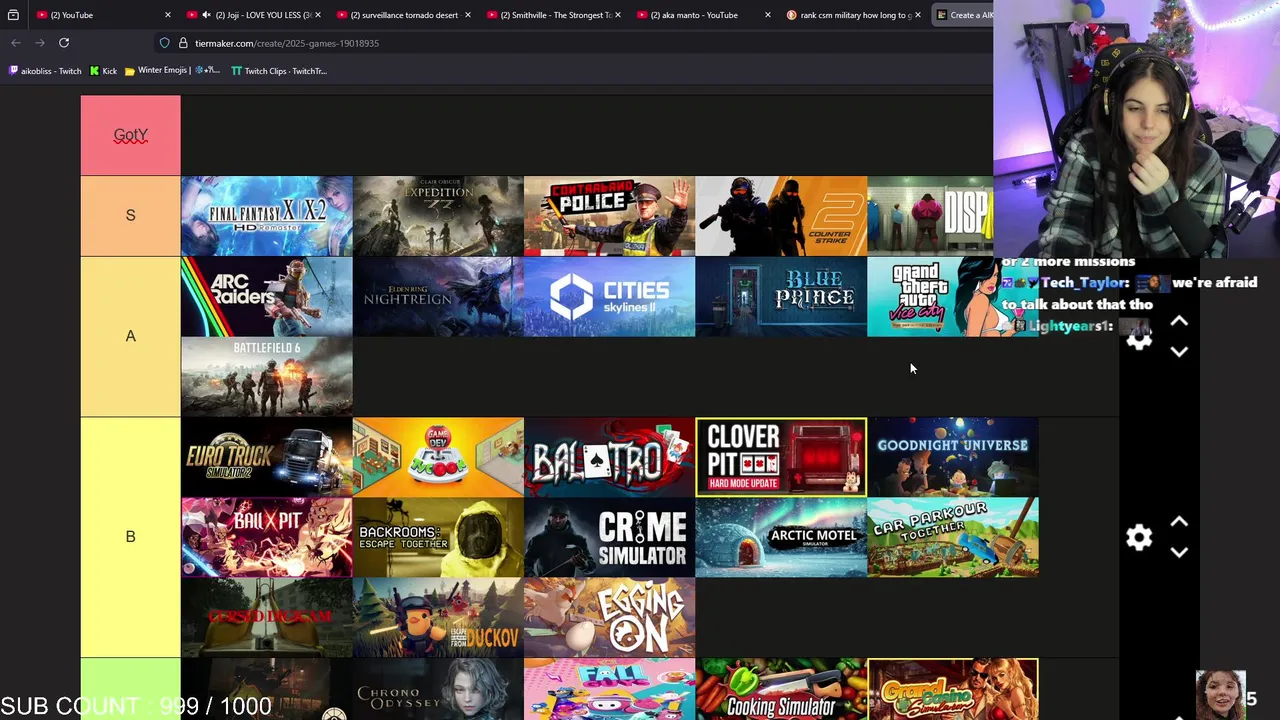The width and height of the screenshot is (1280, 720).
Task: Switch to the Smithville tab
Action: point(554,15)
